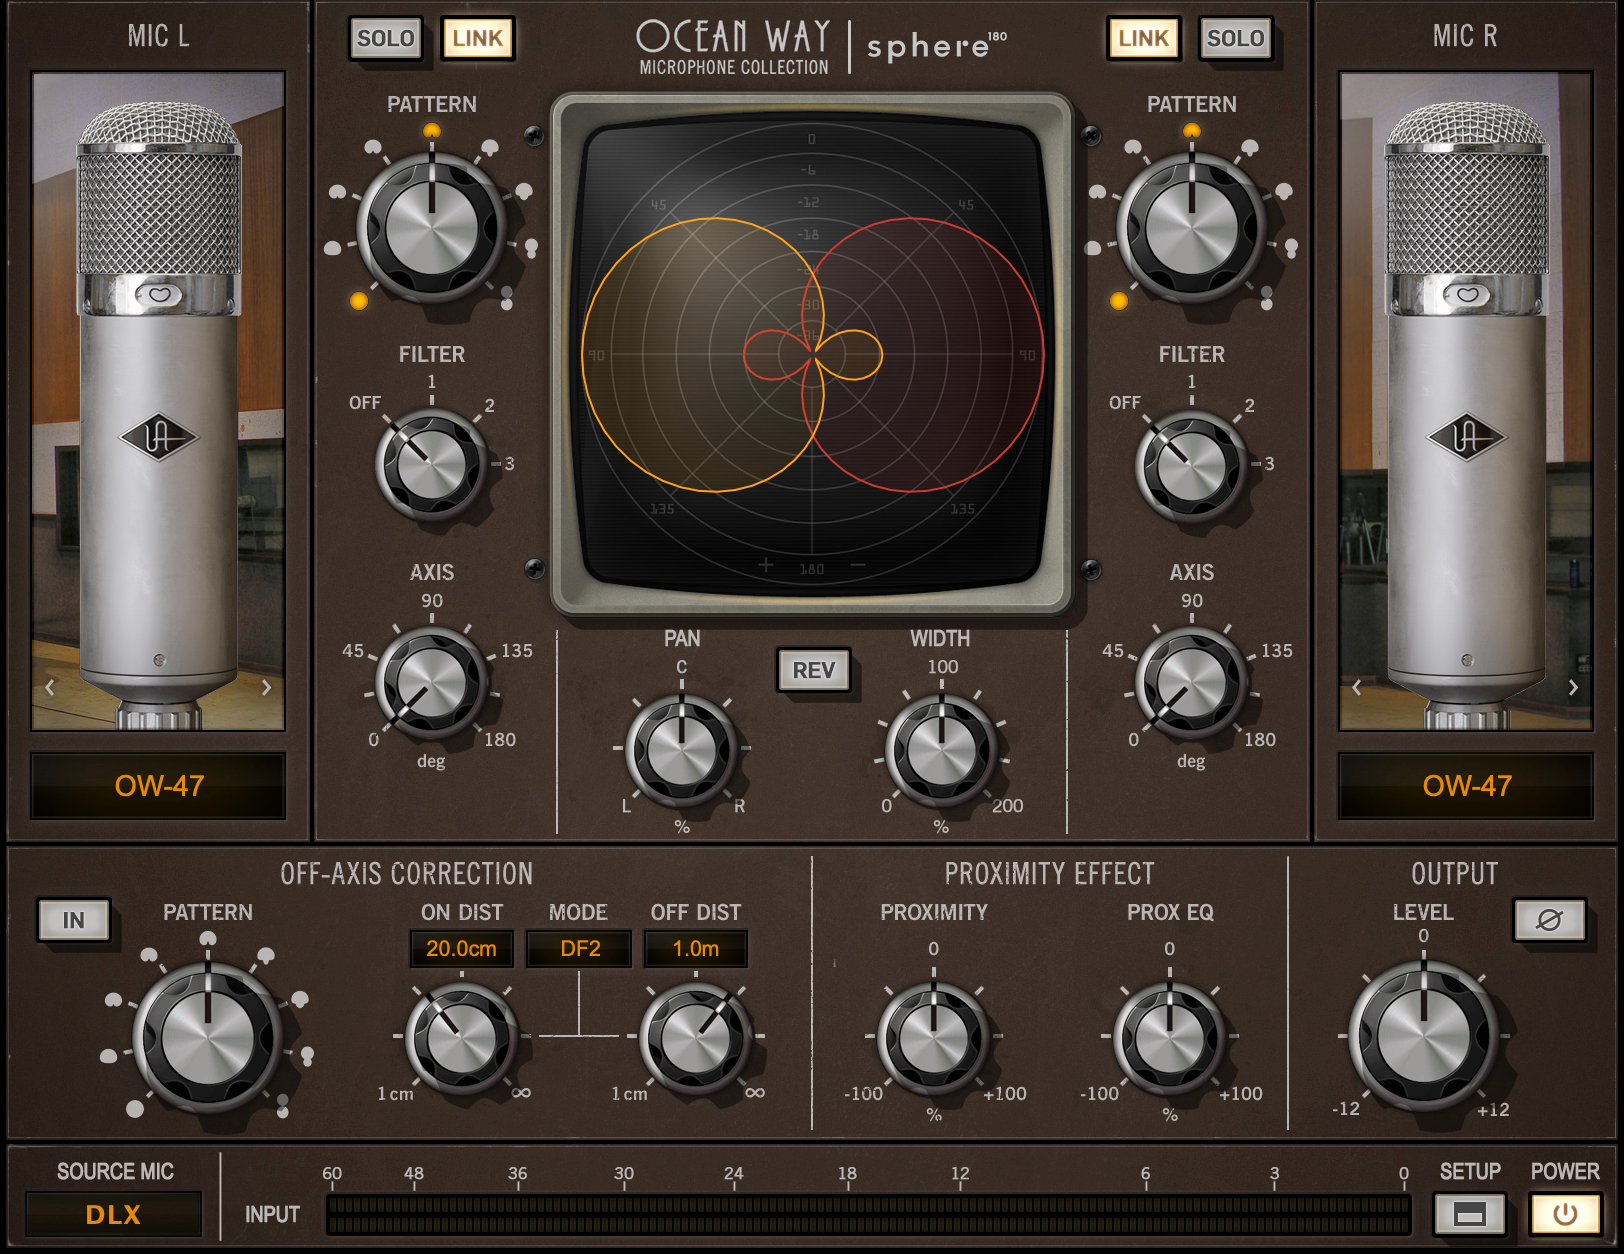Toggle the REV button
Viewport: 1624px width, 1254px height.
click(x=814, y=670)
